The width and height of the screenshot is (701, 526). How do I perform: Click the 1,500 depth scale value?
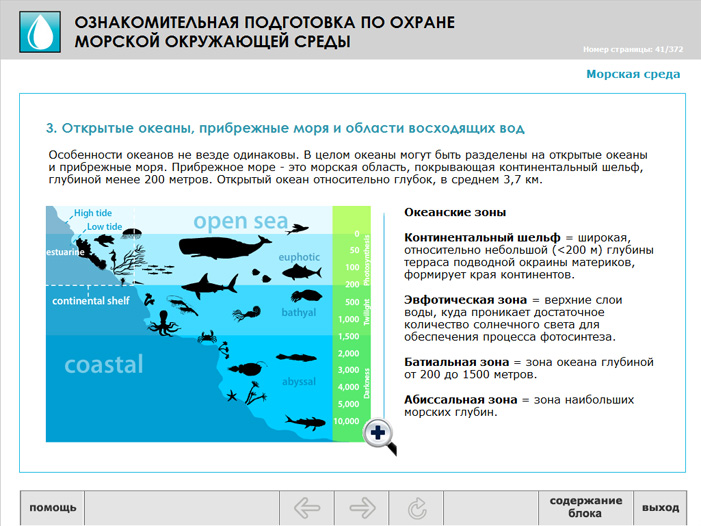[349, 336]
